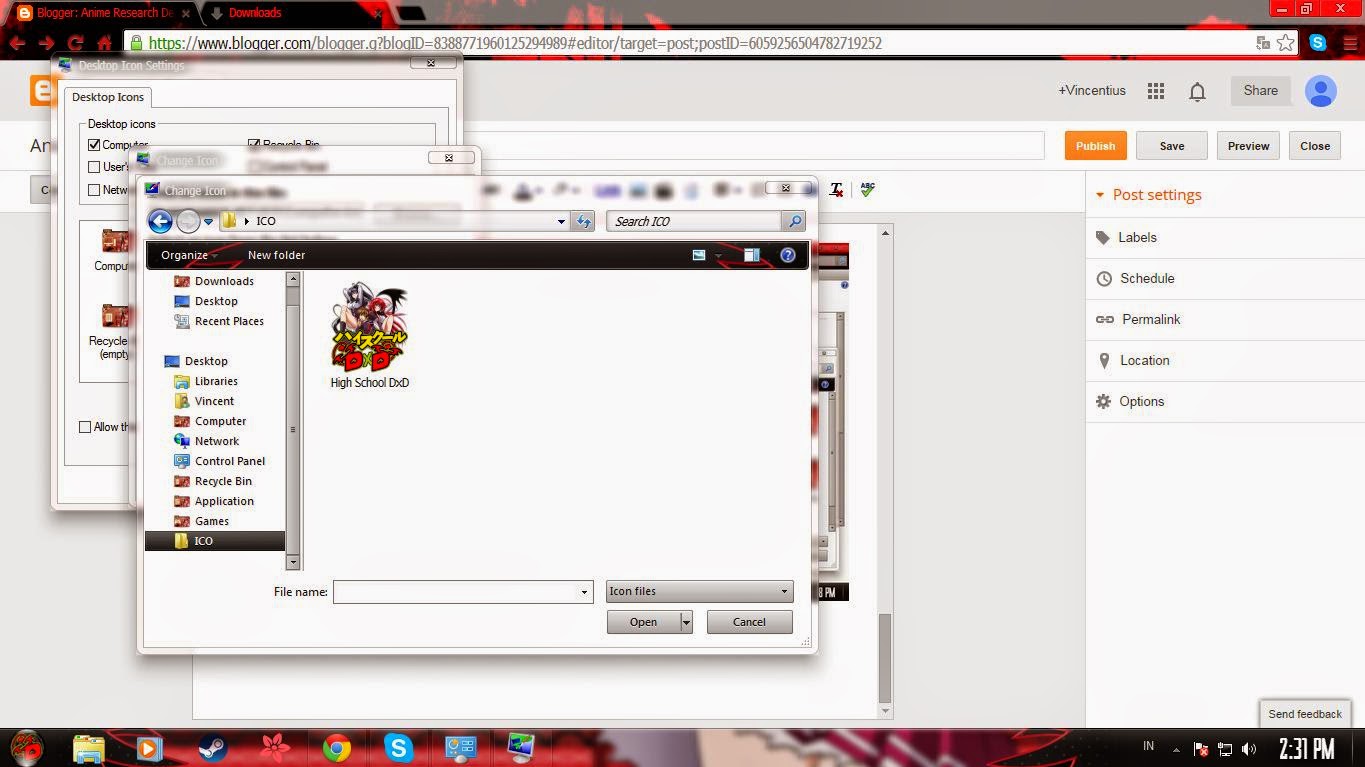Click the volume tray icon
The image size is (1365, 767).
click(x=1249, y=749)
